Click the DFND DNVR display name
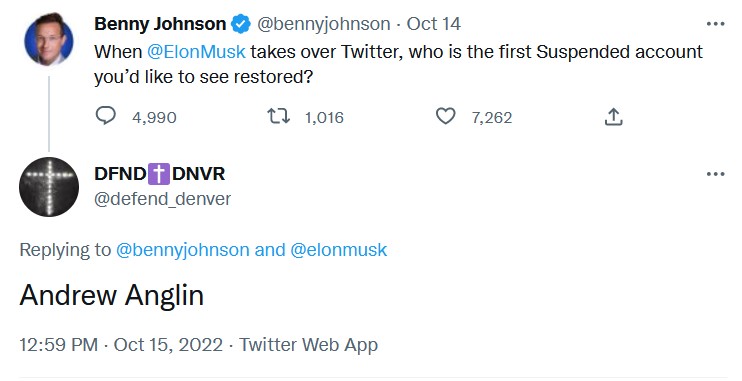This screenshot has height=381, width=742. pos(159,174)
